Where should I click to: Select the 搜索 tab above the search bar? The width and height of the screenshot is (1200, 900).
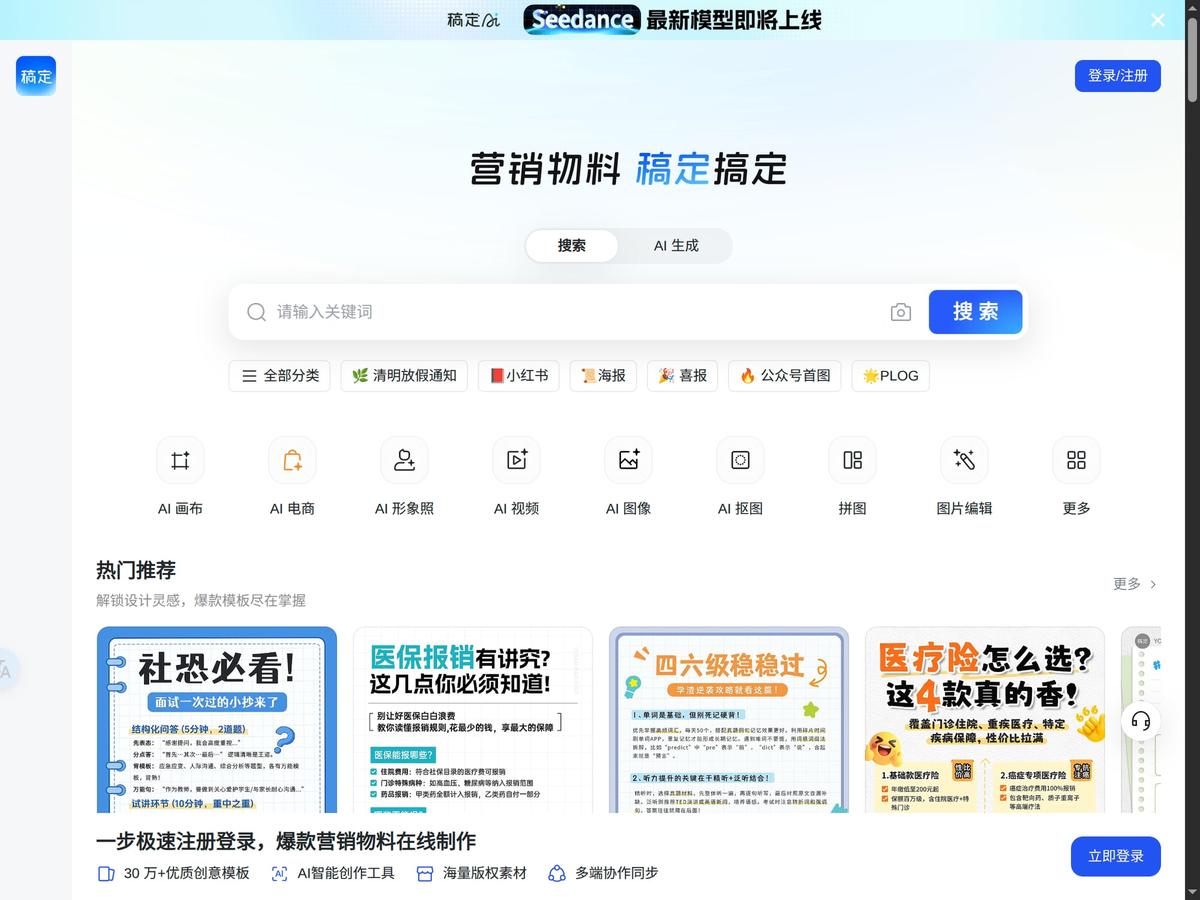pos(571,245)
